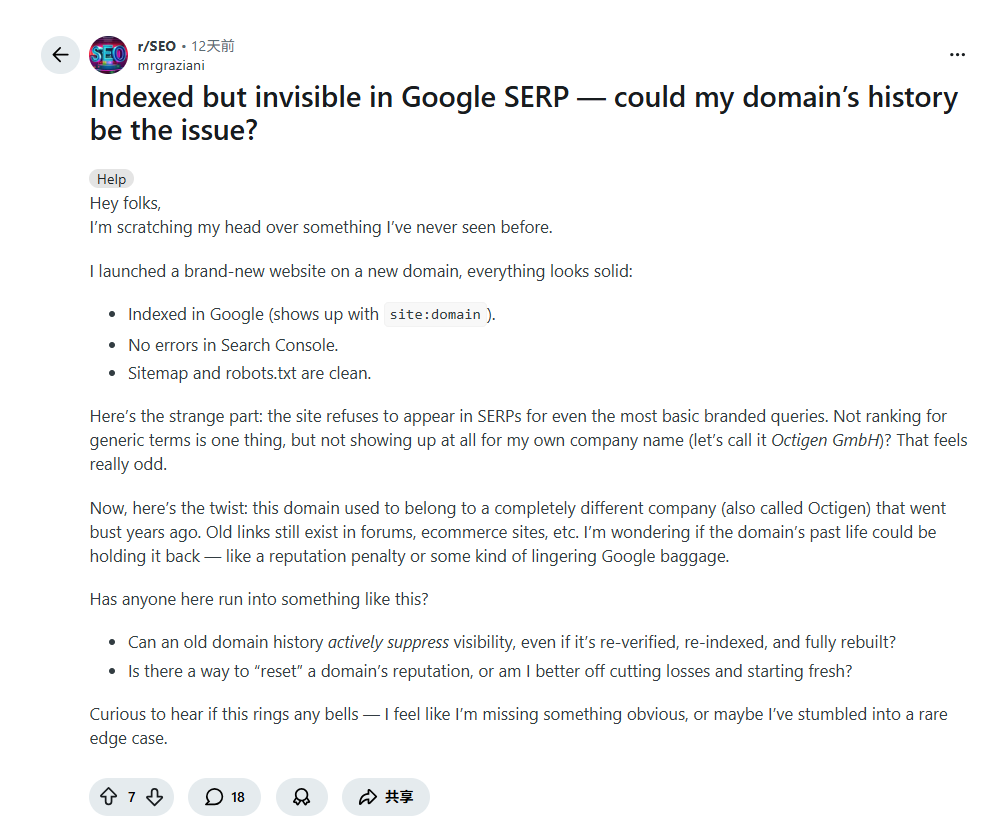Click the site:domain code snippet

pyautogui.click(x=436, y=314)
